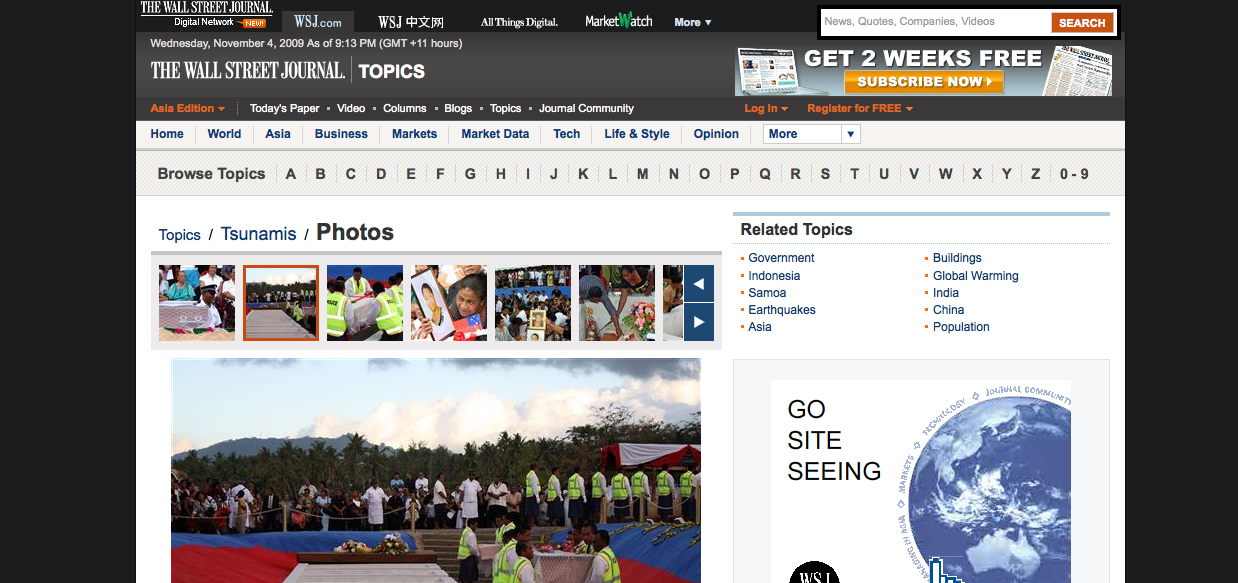Select the thumbnail of woman holding portrait

pyautogui.click(x=449, y=303)
